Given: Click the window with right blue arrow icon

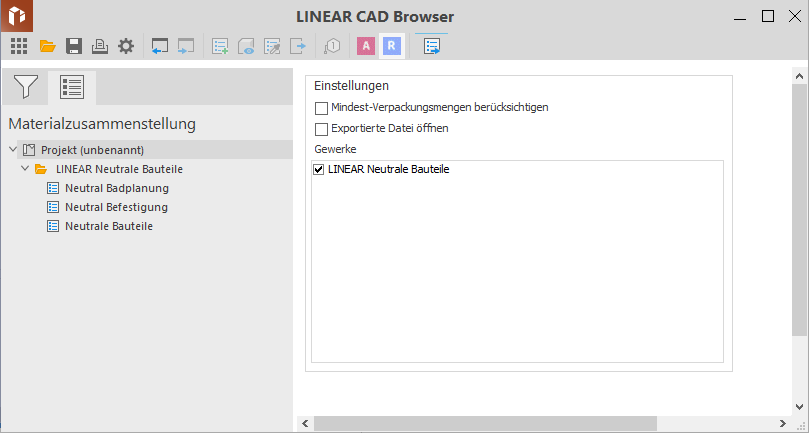Looking at the screenshot, I should pos(186,46).
